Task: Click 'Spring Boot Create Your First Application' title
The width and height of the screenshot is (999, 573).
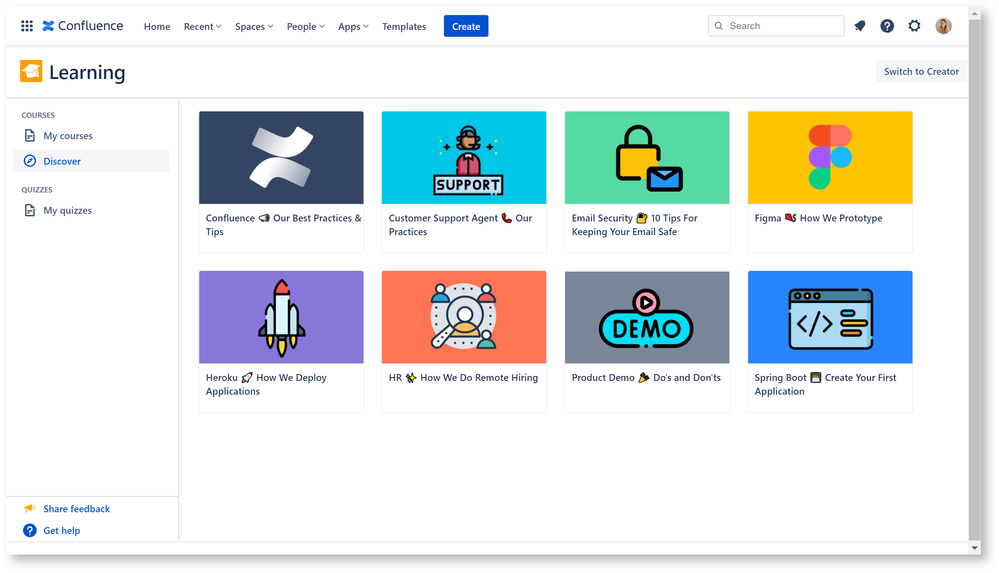Action: 825,384
